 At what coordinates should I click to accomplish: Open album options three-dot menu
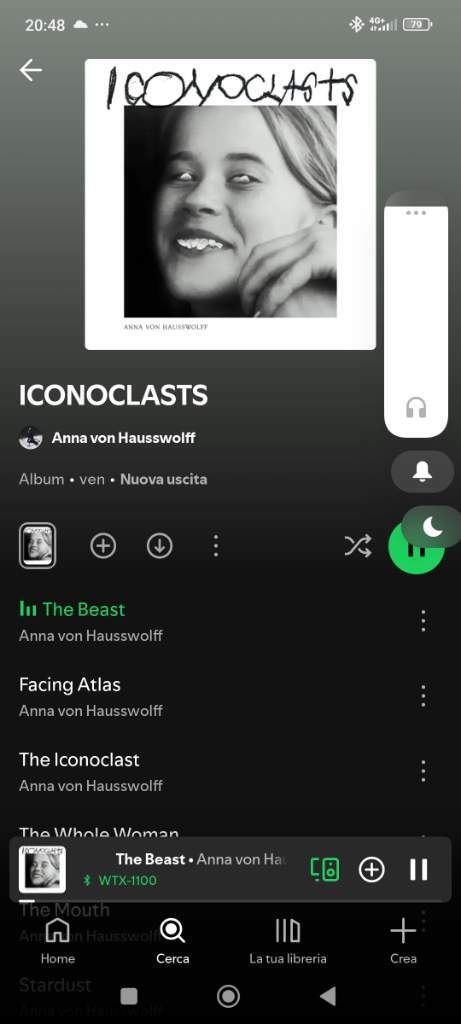click(215, 546)
